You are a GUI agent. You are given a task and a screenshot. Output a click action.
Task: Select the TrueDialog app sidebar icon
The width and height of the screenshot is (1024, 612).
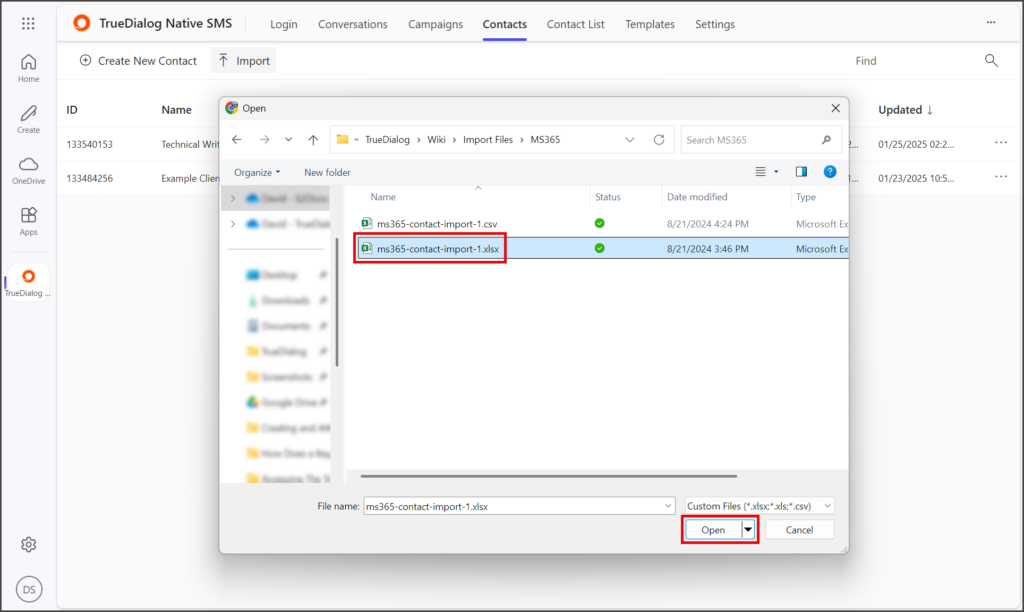tap(28, 282)
